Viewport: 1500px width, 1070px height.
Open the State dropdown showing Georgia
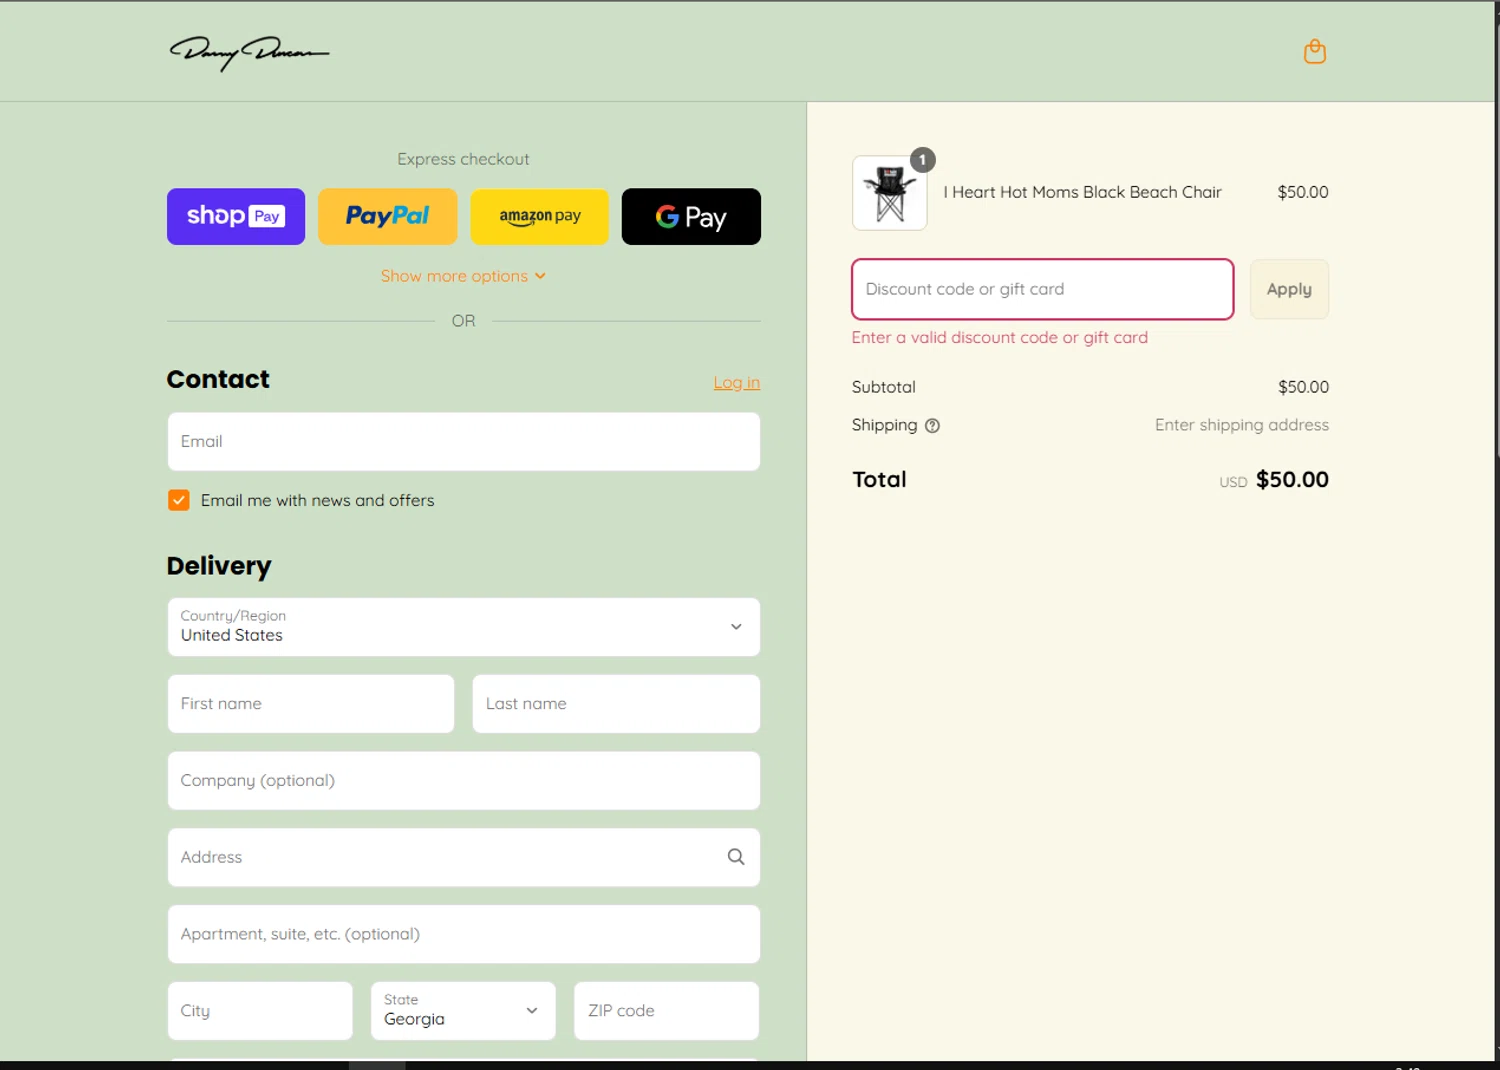point(463,1011)
